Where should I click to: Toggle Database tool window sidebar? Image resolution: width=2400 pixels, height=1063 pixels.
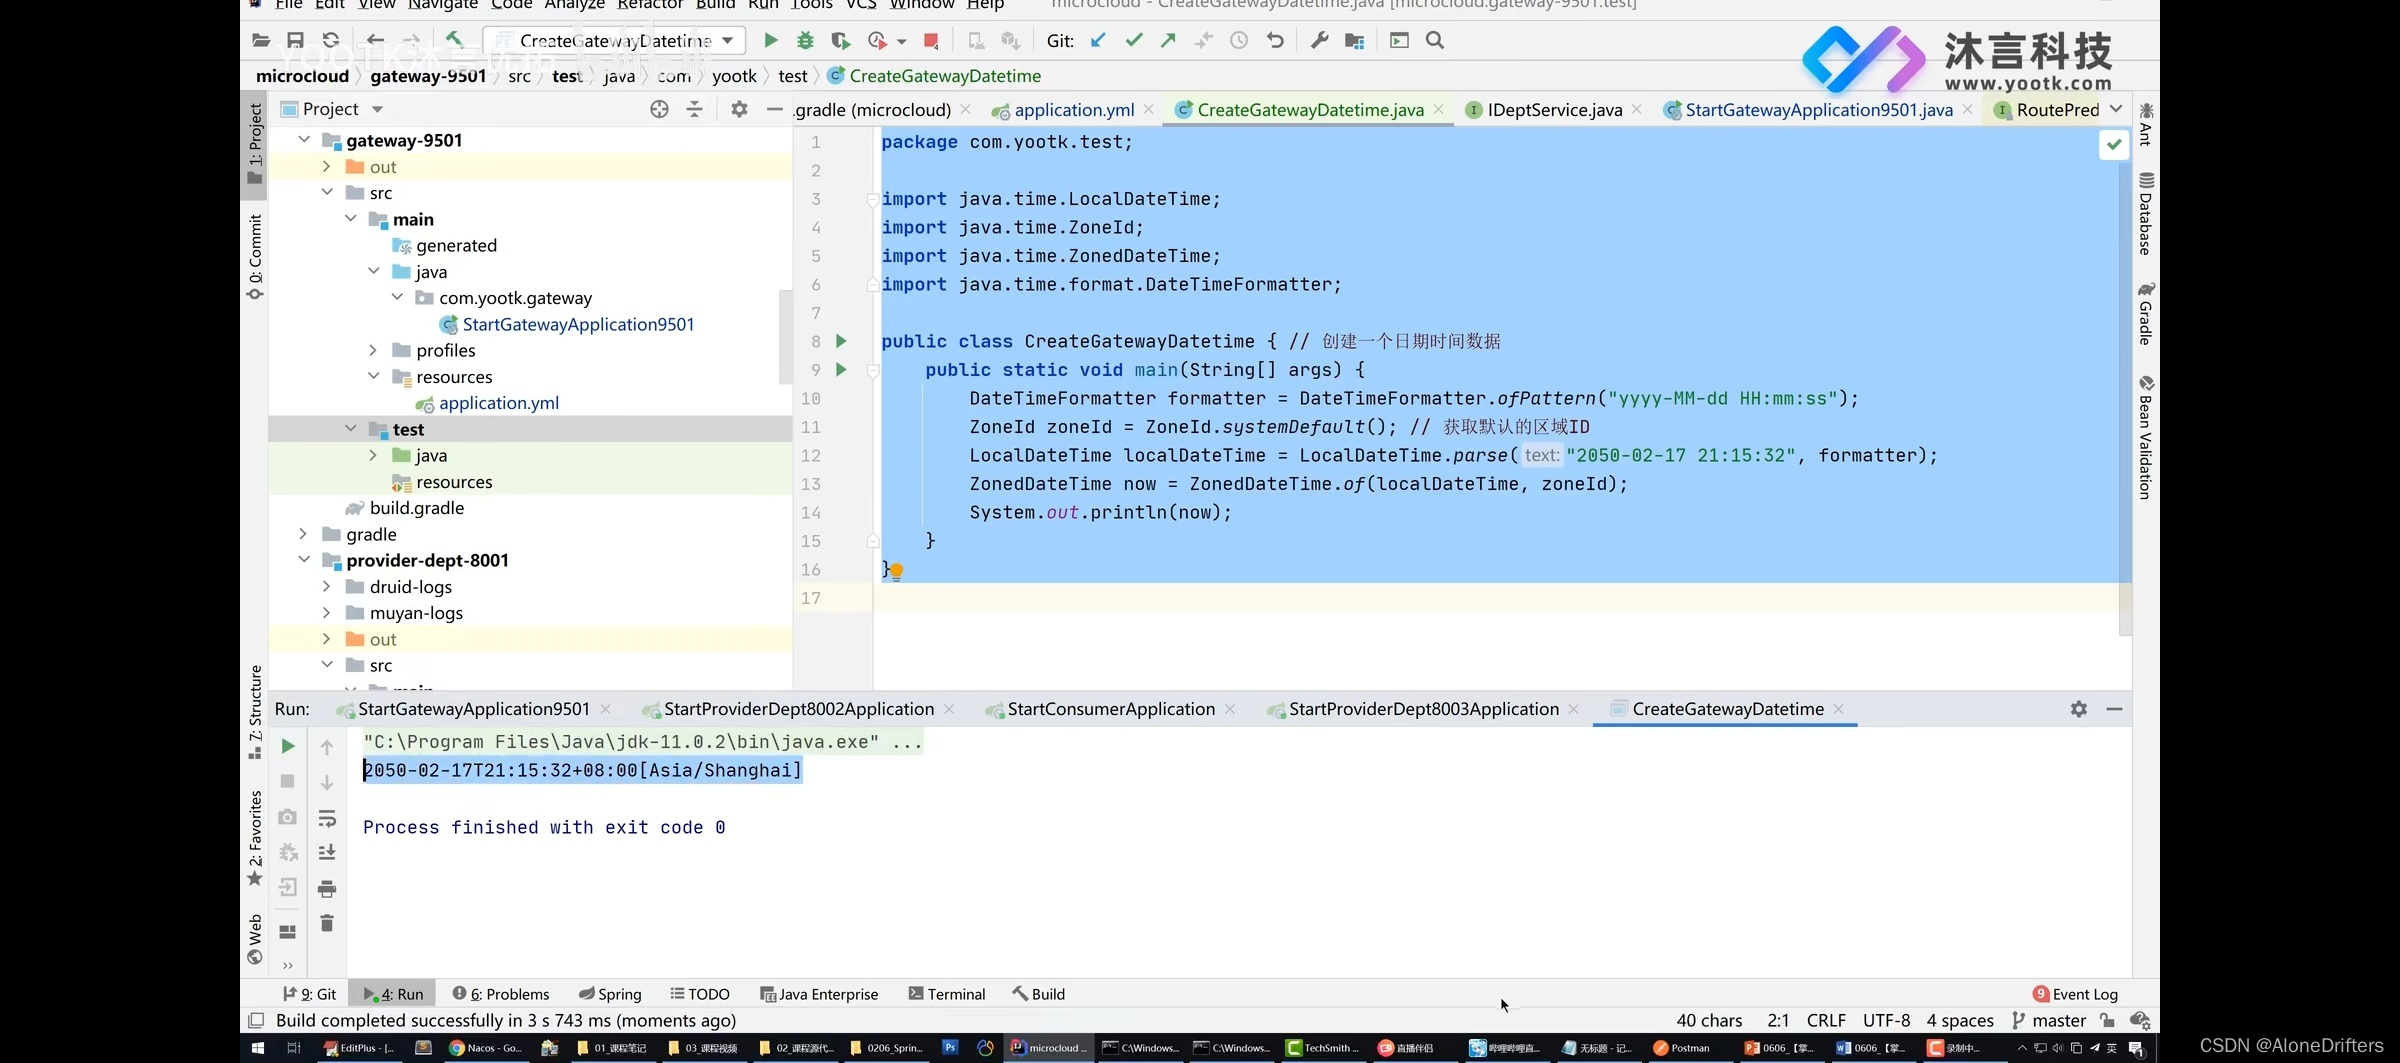click(x=2146, y=213)
